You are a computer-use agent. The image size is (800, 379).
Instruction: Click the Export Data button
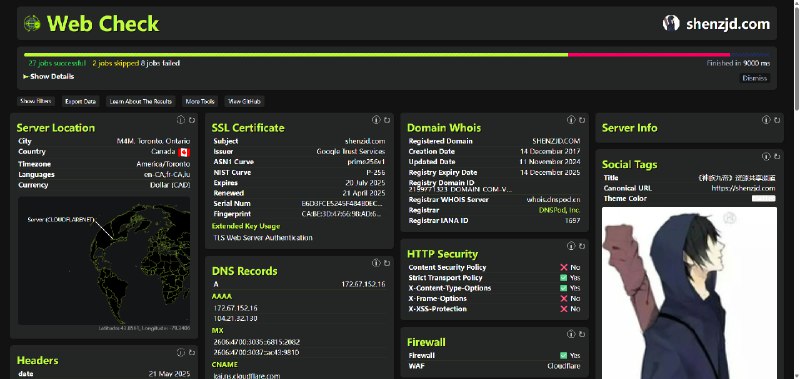(x=81, y=102)
